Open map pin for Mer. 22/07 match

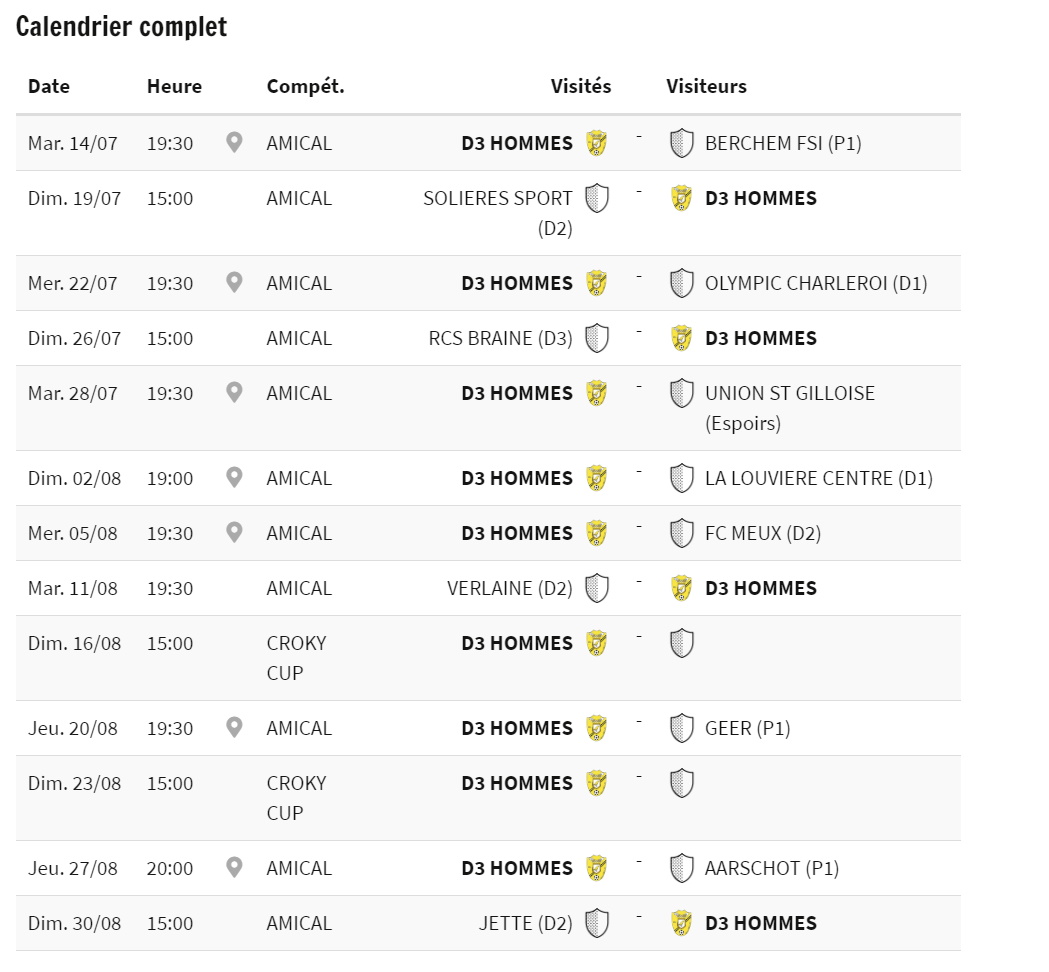point(233,282)
